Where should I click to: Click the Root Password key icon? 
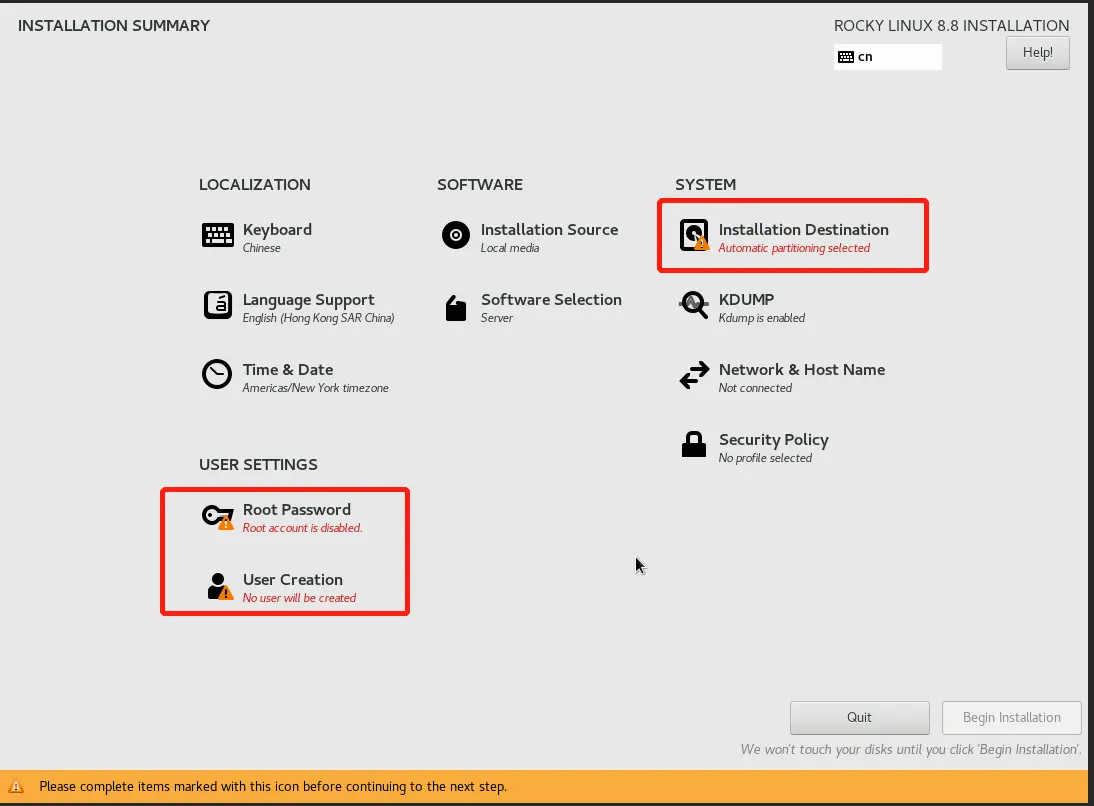click(x=218, y=517)
